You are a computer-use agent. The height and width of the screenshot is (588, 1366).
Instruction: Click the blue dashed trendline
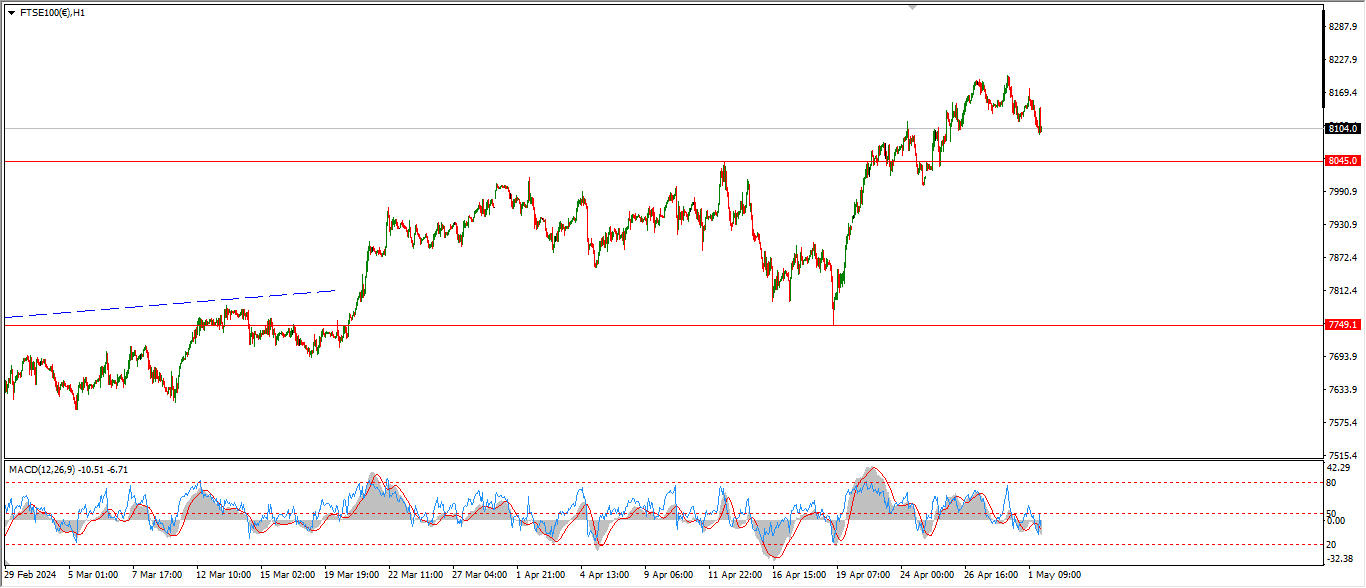click(x=170, y=304)
